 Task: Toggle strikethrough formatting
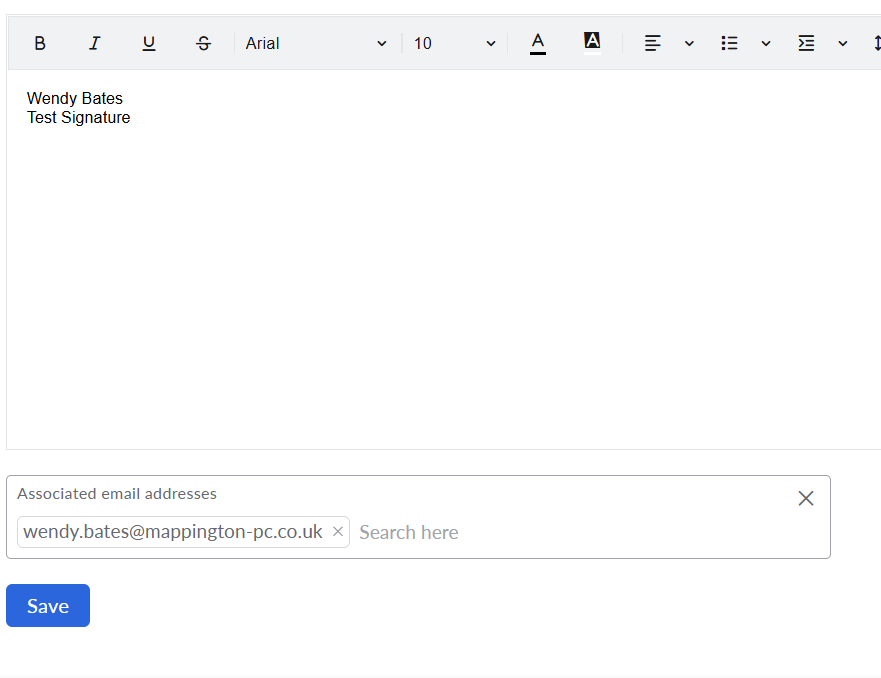tap(203, 43)
